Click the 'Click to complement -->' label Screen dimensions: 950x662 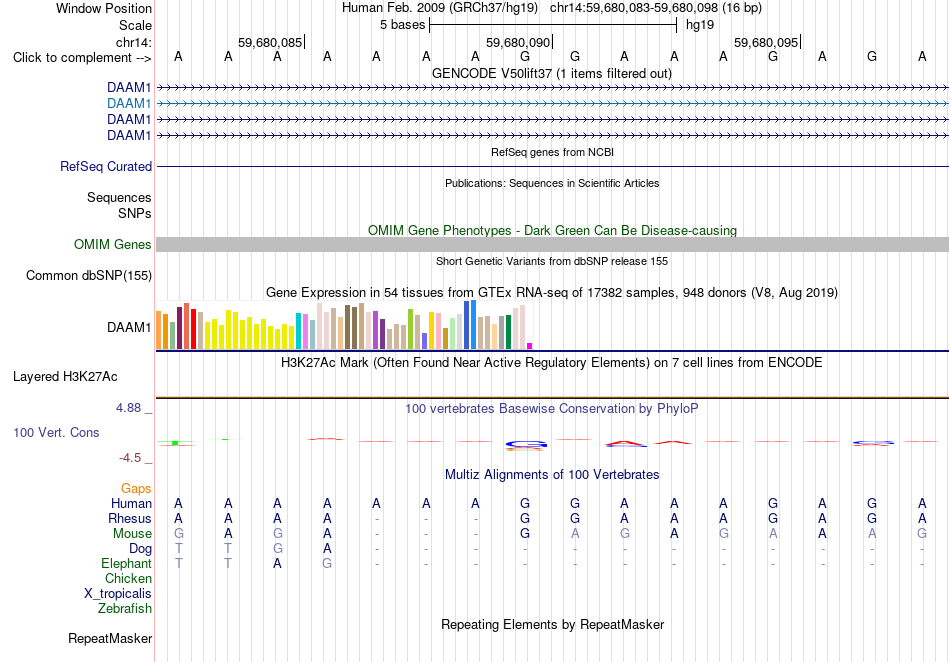click(82, 58)
